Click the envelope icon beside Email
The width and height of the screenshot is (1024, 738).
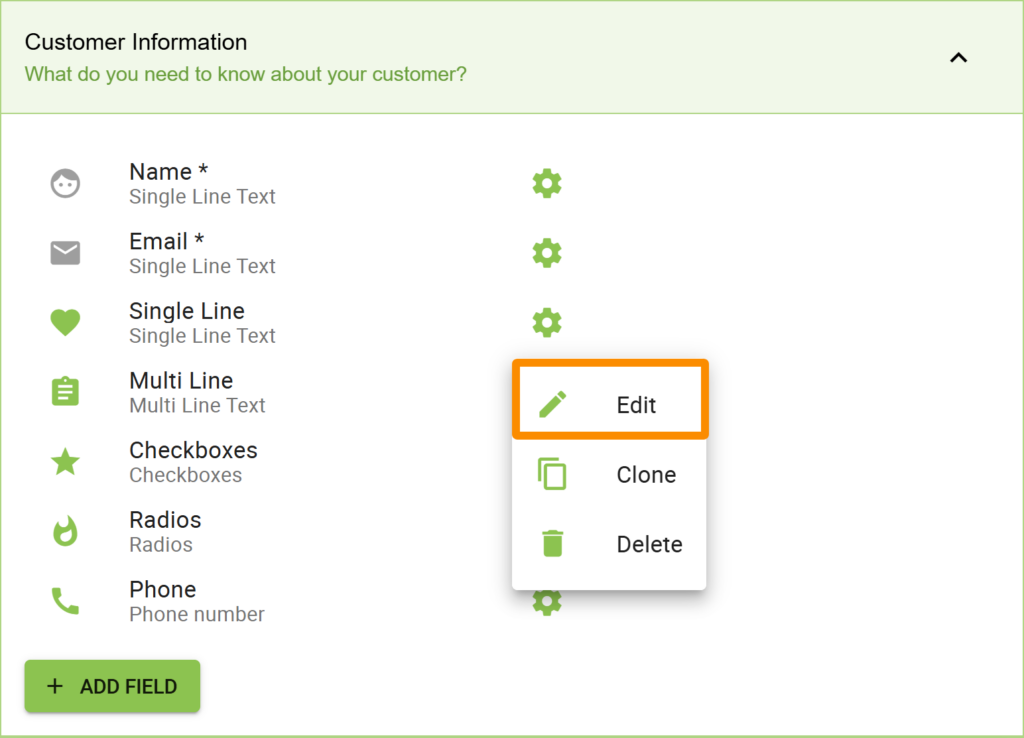point(65,253)
